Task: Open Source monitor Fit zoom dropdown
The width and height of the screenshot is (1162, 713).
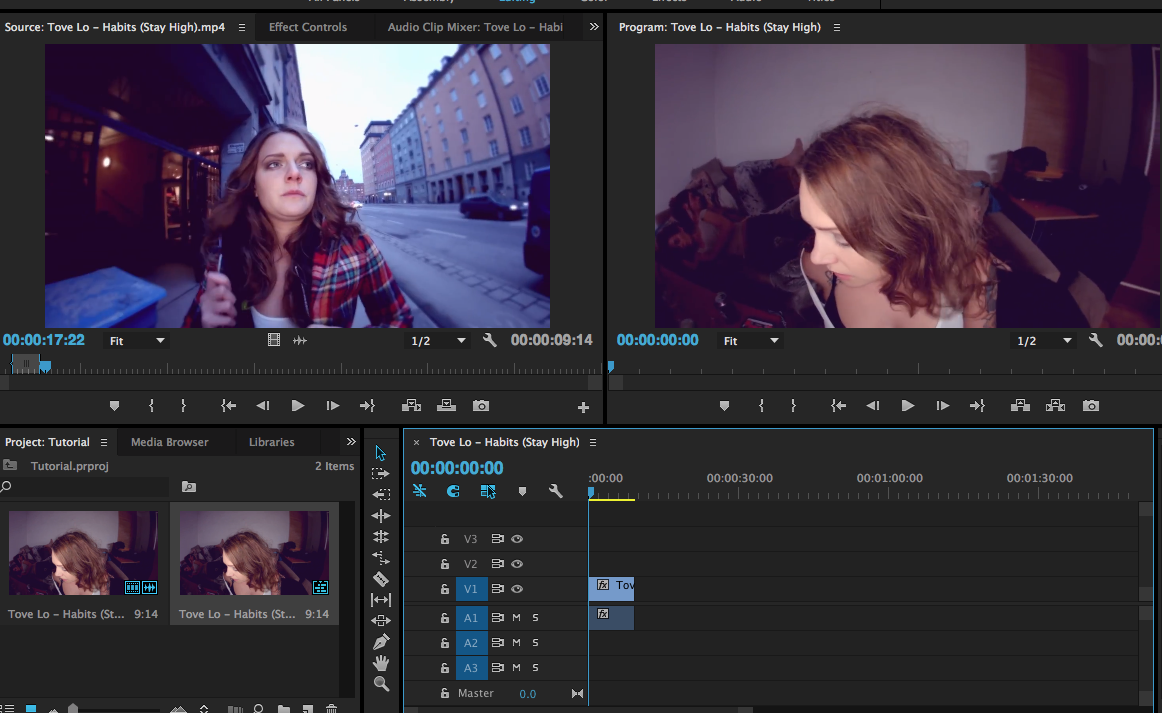Action: coord(137,341)
